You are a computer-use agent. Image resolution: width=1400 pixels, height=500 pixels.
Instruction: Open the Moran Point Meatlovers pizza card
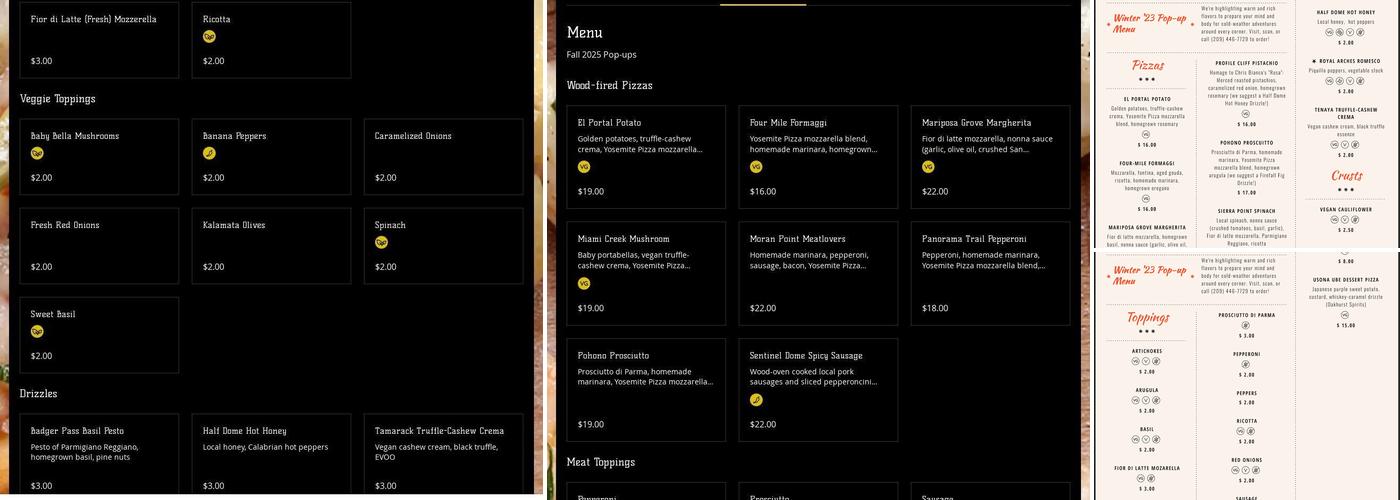click(x=818, y=274)
